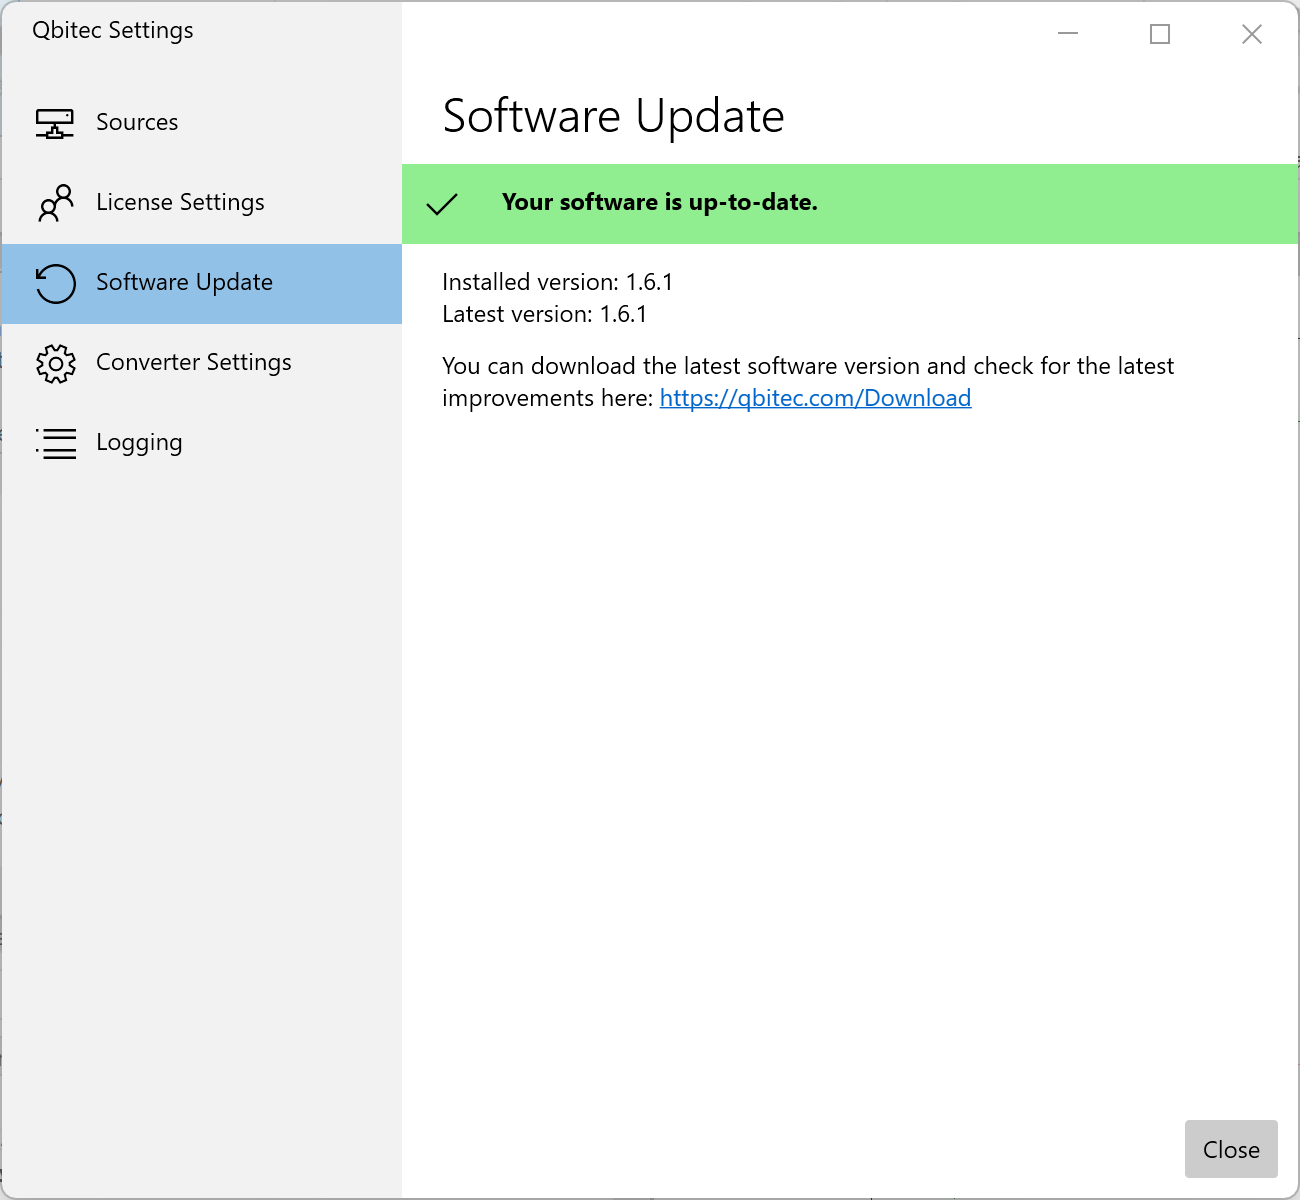
Task: Click the Software Update circular arrow icon
Action: click(55, 283)
